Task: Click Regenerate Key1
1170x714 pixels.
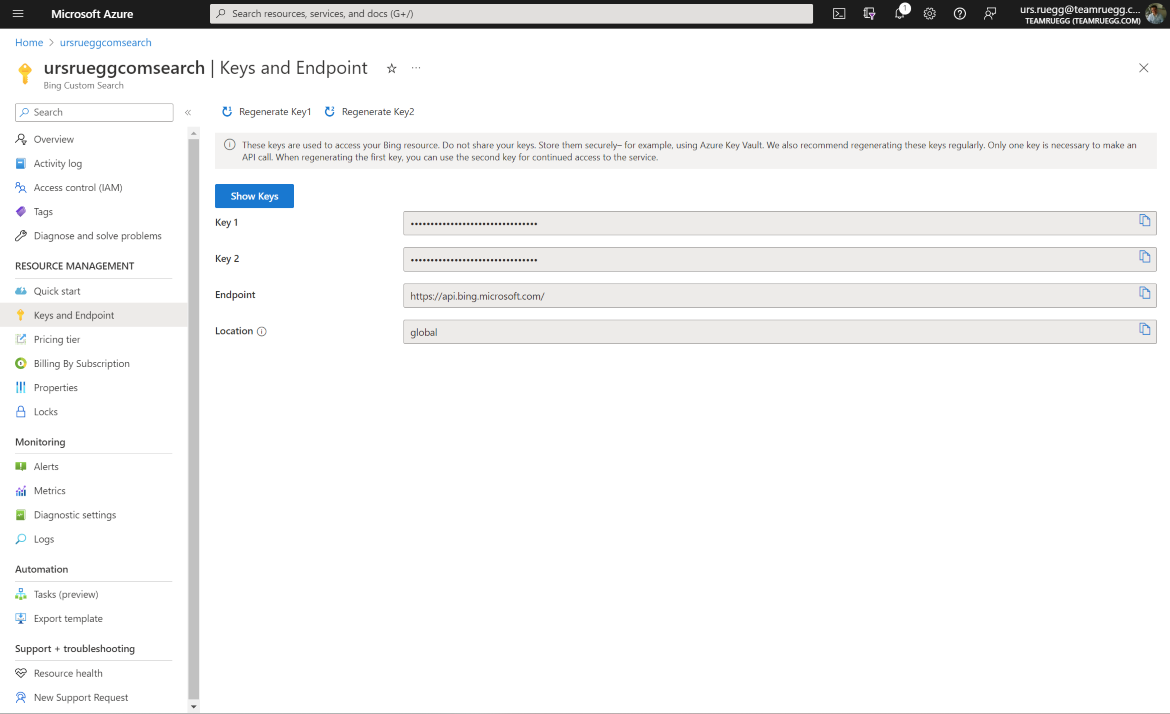Action: (x=266, y=112)
